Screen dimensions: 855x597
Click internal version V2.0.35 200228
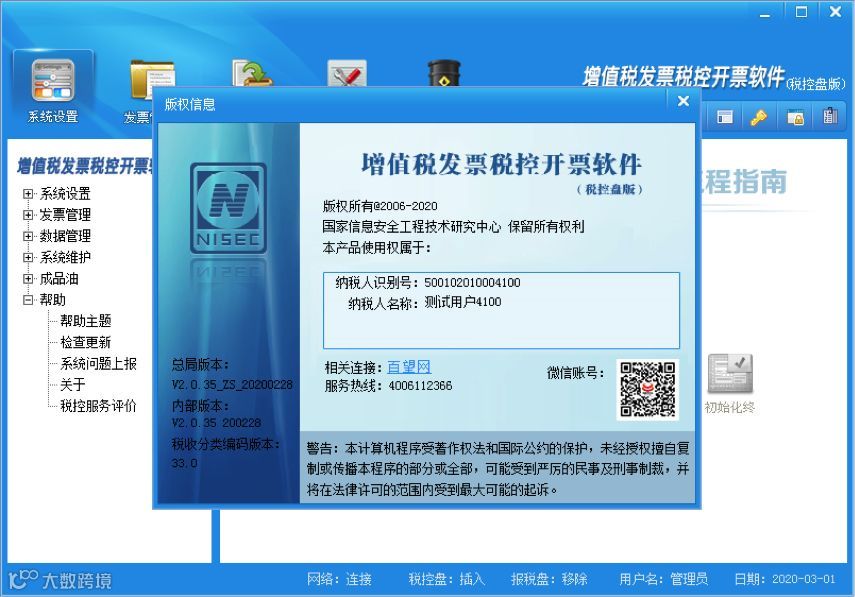[x=216, y=423]
